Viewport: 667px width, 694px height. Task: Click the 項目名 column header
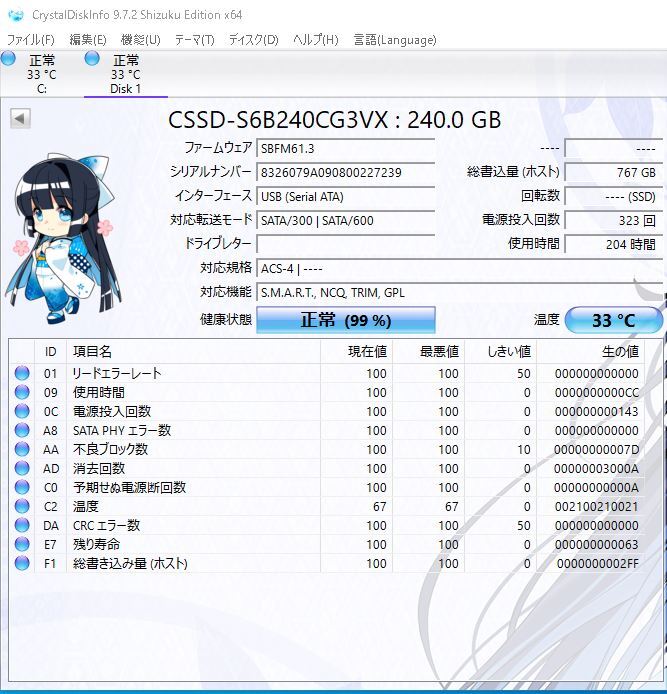pos(193,351)
